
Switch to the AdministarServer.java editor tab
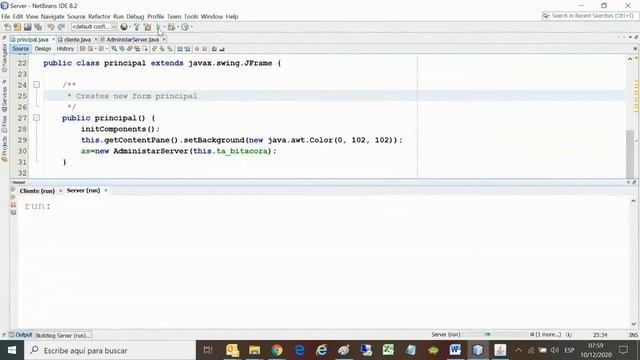click(132, 40)
